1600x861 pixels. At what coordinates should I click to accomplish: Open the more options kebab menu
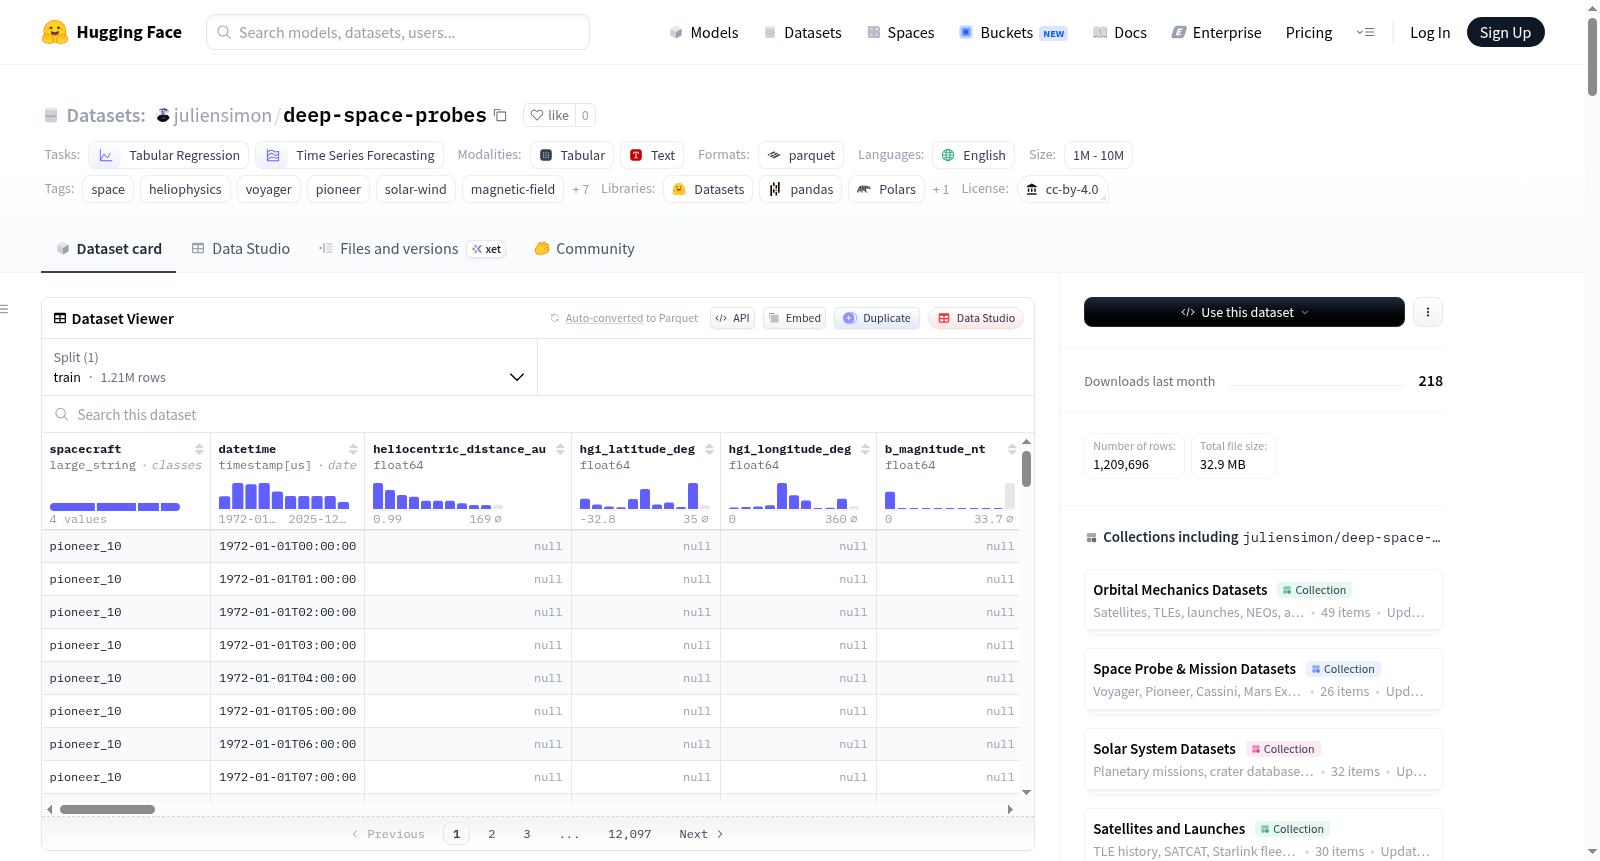[x=1428, y=312]
